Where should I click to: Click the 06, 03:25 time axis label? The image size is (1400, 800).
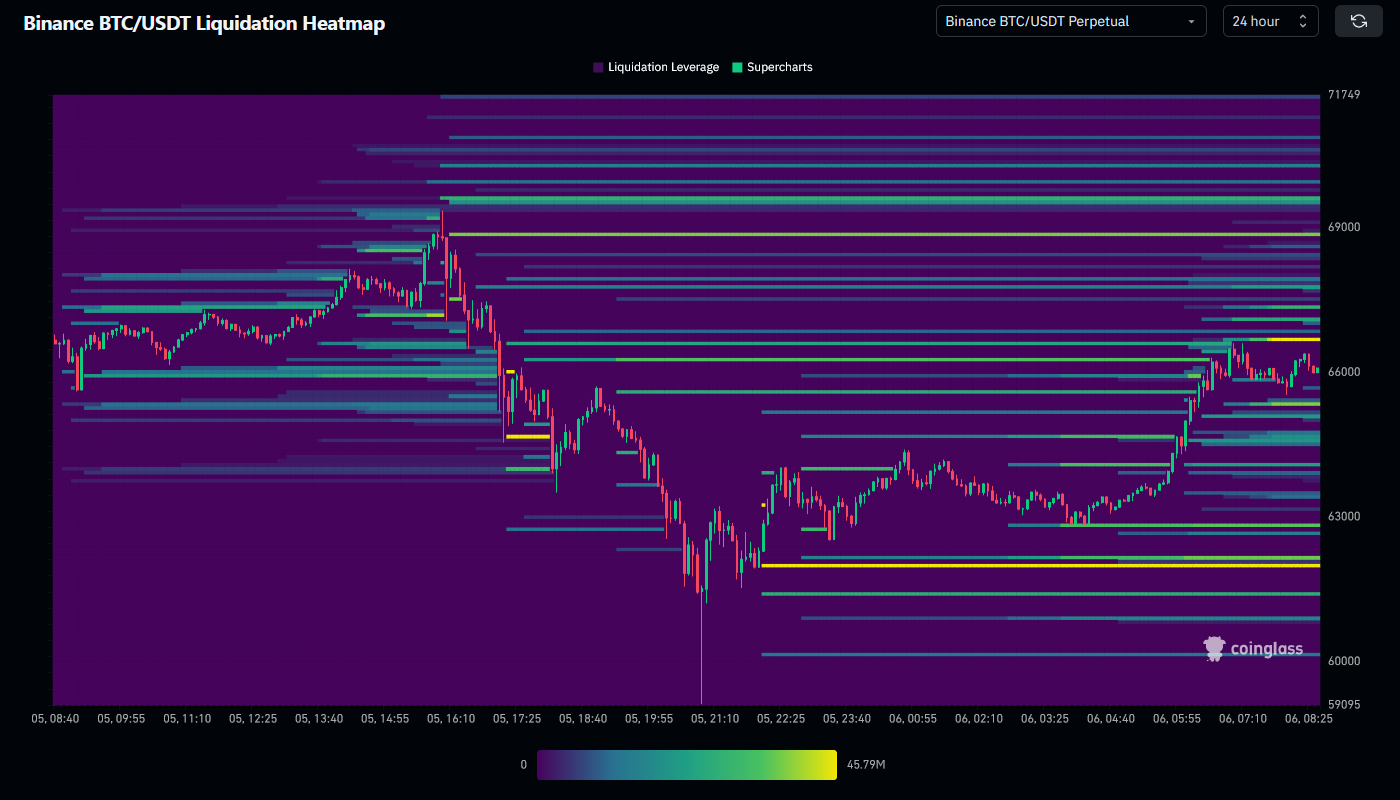click(1045, 718)
